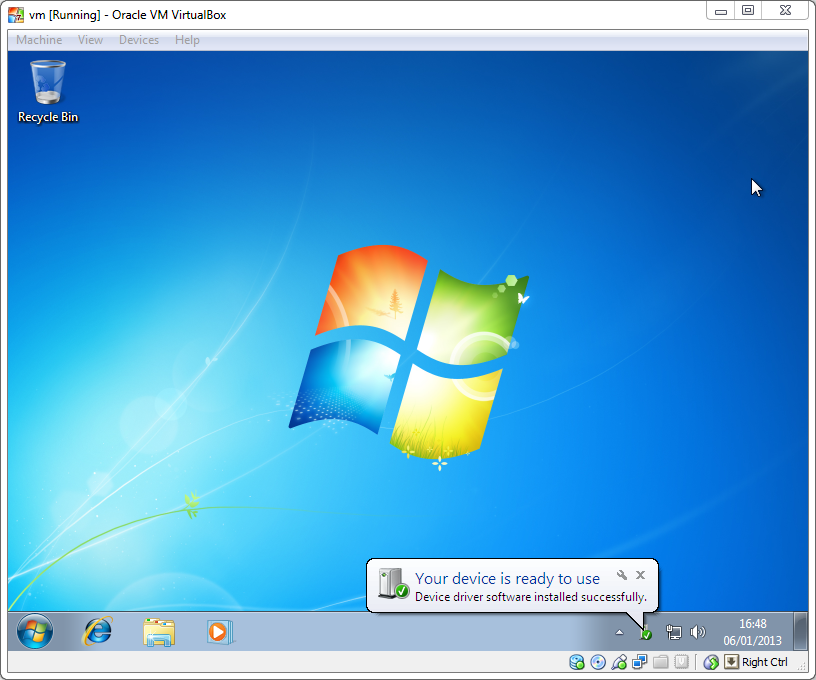Viewport: 816px width, 680px height.
Task: Click the wrench icon in notification balloon
Action: (x=622, y=575)
